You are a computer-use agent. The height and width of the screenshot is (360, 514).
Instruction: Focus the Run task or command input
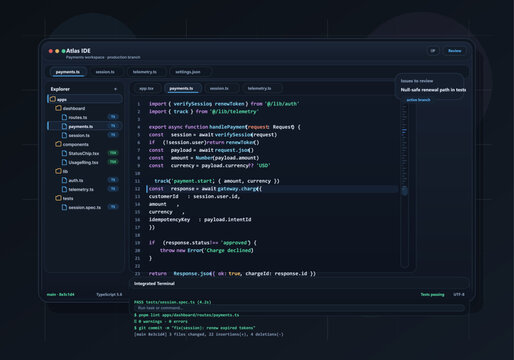[x=299, y=308]
